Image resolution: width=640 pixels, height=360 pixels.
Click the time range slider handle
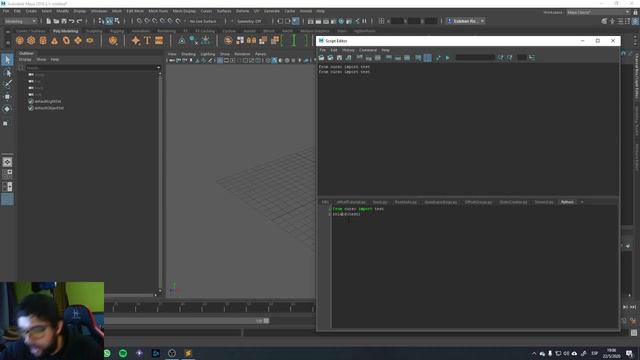tap(266, 321)
